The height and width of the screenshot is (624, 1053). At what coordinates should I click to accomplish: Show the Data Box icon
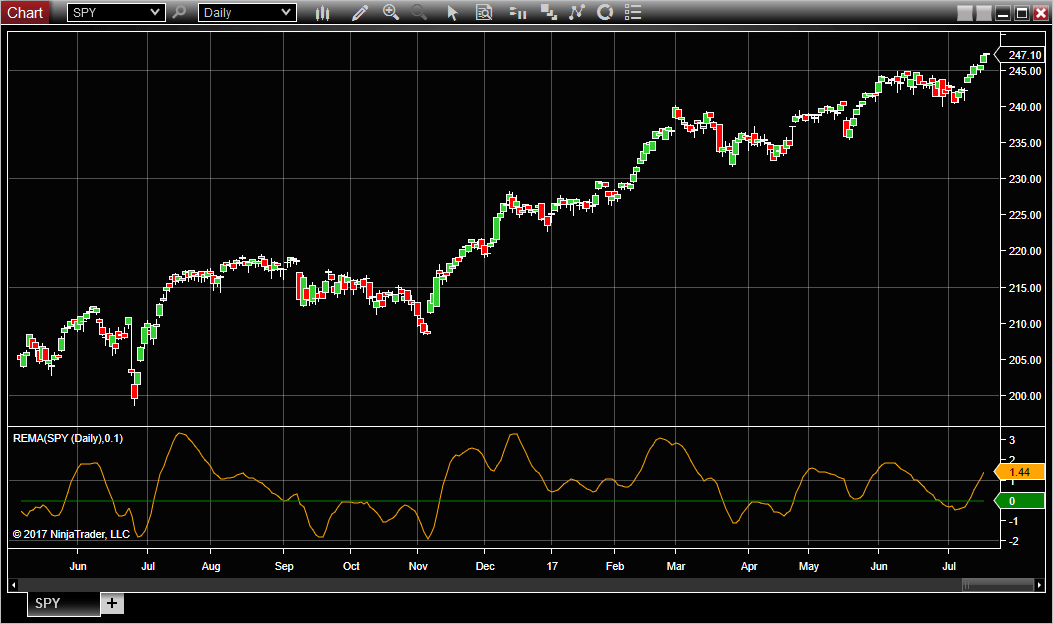pyautogui.click(x=484, y=13)
